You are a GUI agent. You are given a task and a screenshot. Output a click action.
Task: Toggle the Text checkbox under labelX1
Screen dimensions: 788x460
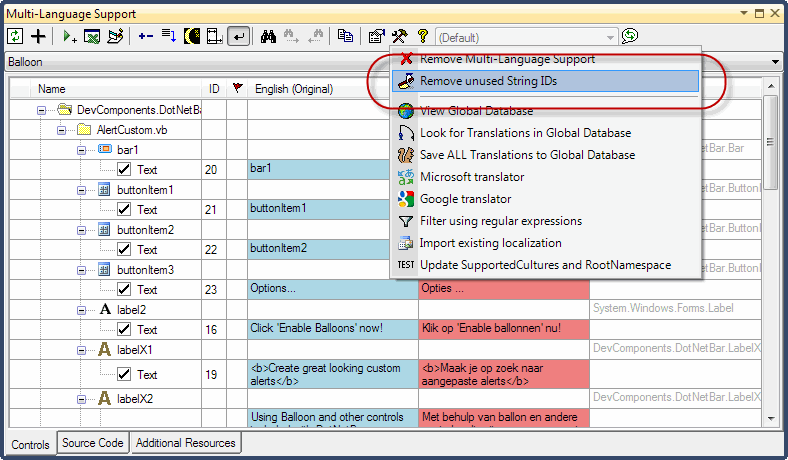pos(125,375)
